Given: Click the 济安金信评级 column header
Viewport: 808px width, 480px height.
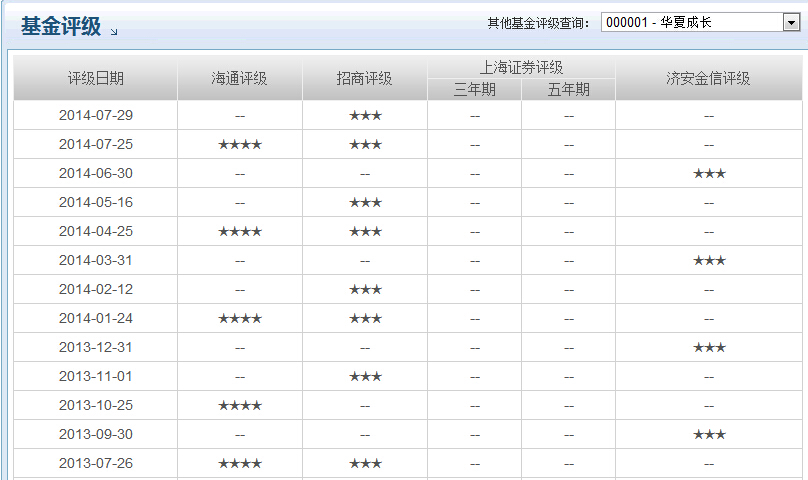Looking at the screenshot, I should 708,79.
